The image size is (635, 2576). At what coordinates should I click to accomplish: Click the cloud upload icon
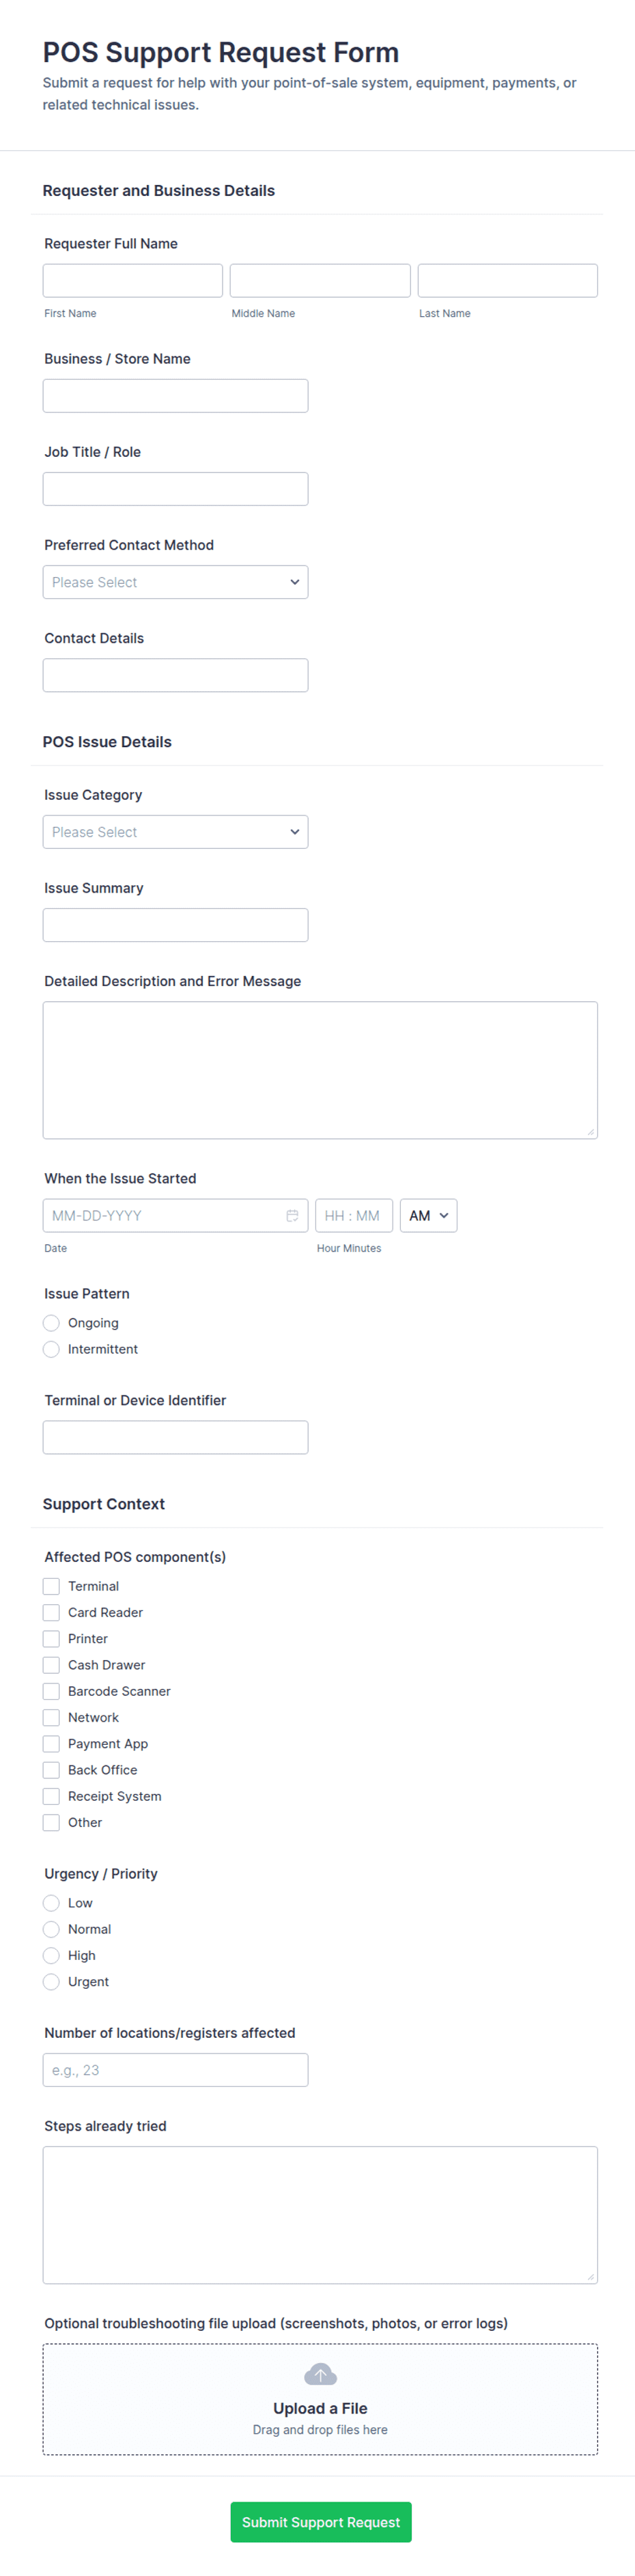[x=320, y=2374]
